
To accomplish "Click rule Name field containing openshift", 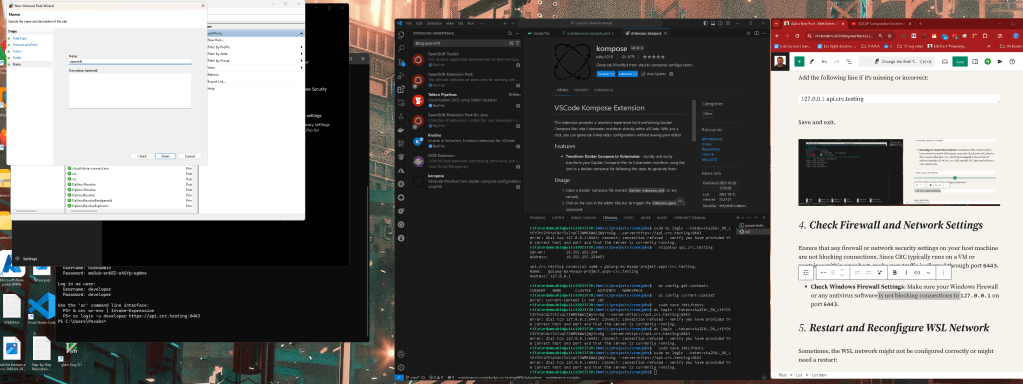I will tap(130, 62).
